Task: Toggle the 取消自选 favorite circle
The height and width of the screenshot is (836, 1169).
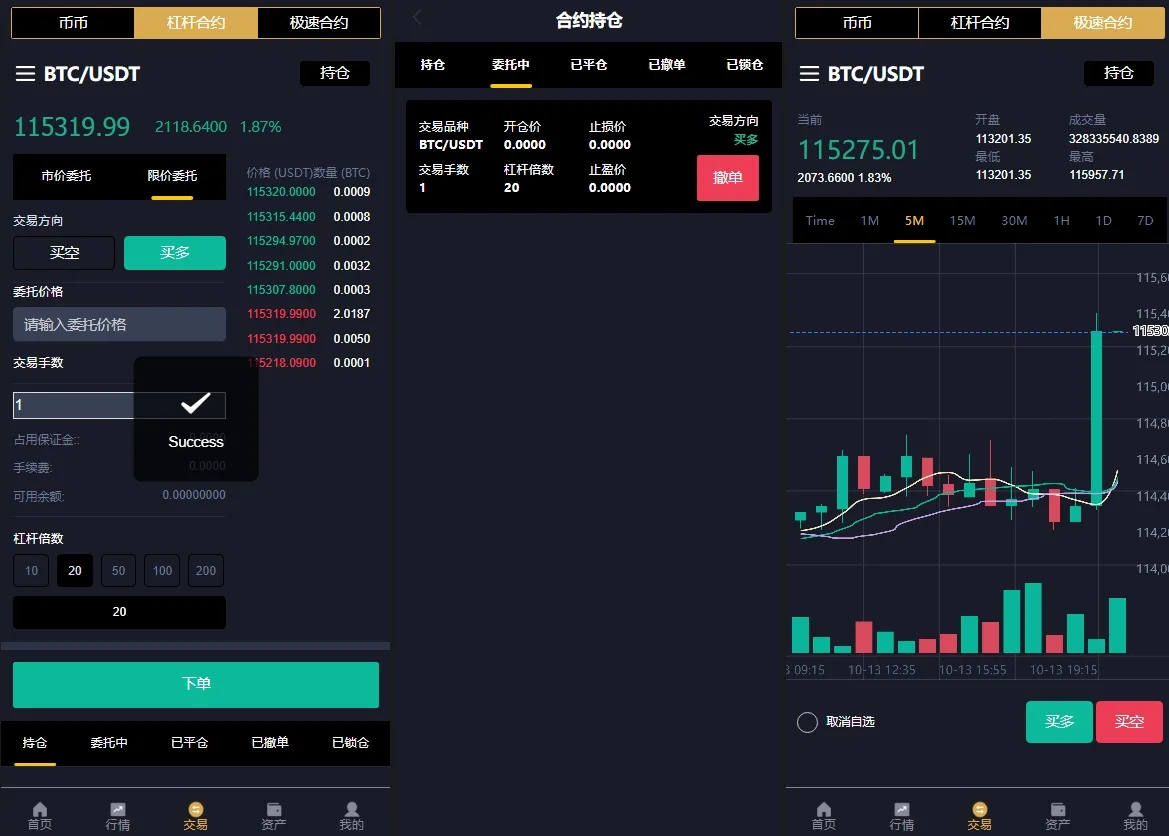Action: pyautogui.click(x=807, y=722)
